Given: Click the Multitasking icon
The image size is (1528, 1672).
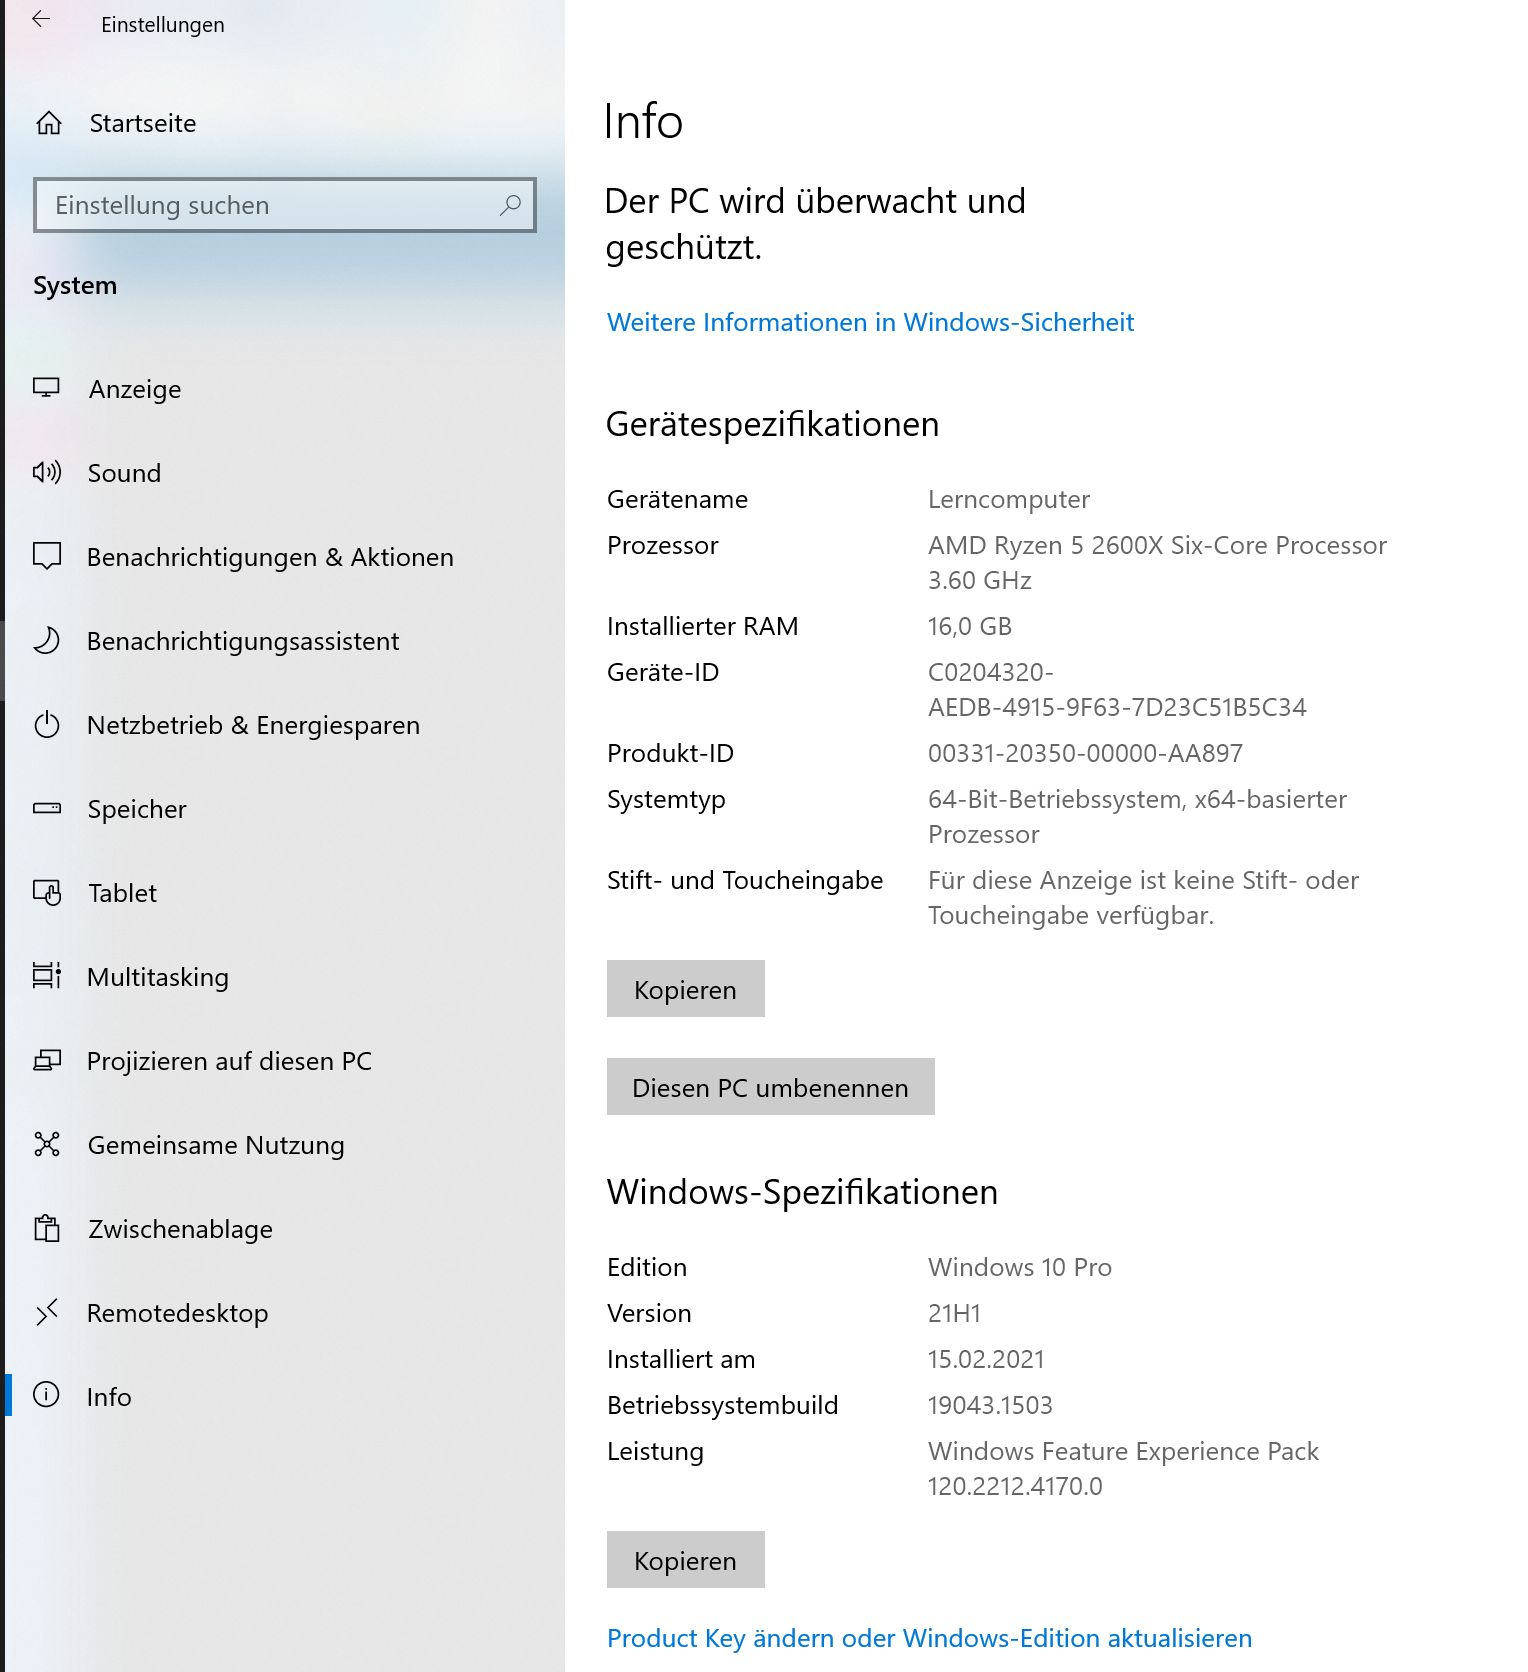Looking at the screenshot, I should coord(47,976).
